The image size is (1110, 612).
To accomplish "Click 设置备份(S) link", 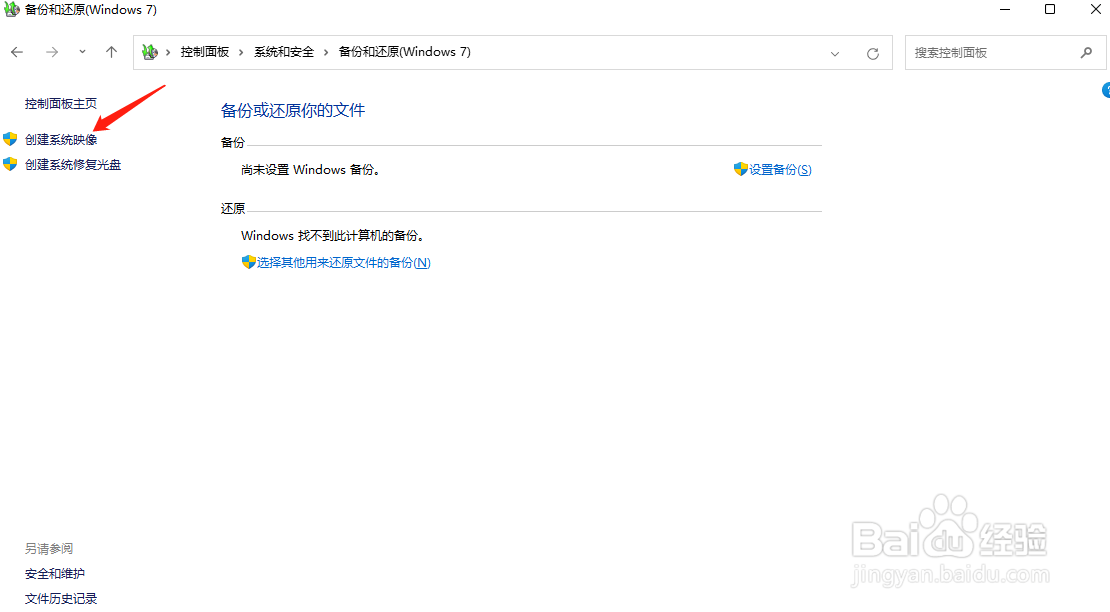I will (780, 170).
